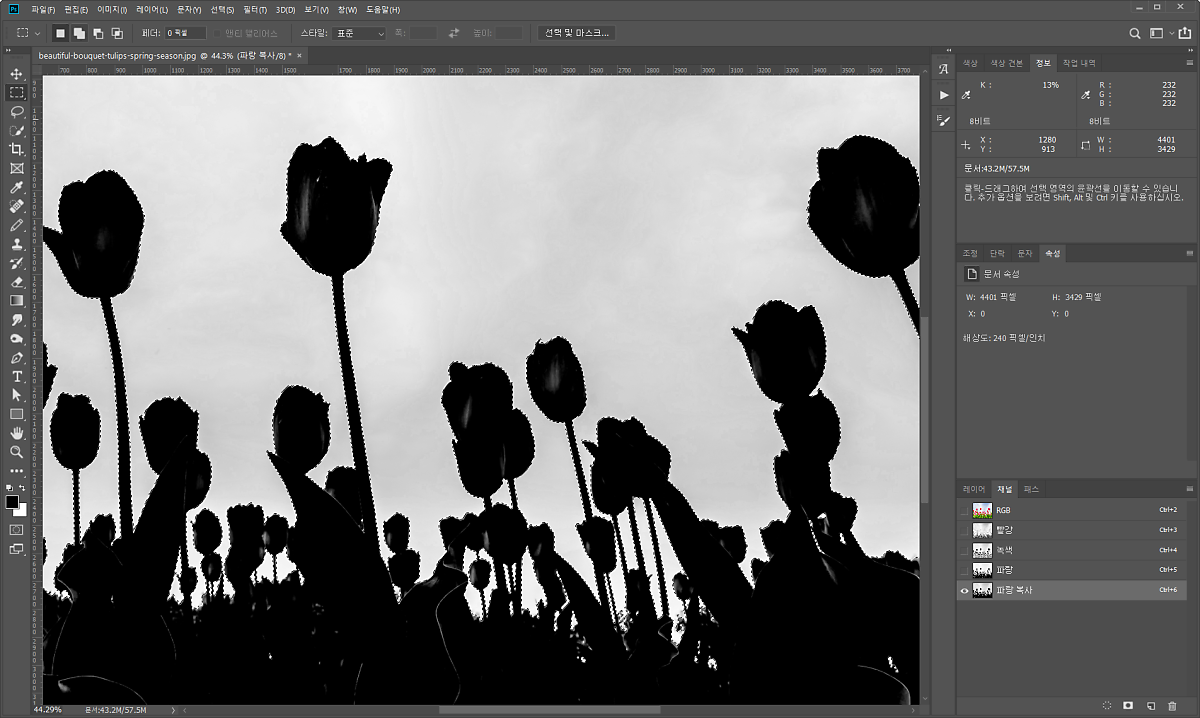This screenshot has height=718, width=1200.
Task: Show the 빨강 channel visibility
Action: [x=965, y=530]
